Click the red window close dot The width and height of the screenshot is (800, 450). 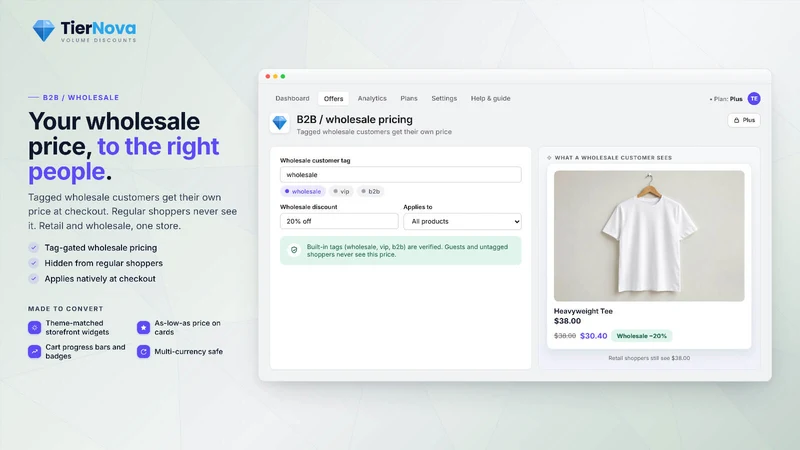268,77
